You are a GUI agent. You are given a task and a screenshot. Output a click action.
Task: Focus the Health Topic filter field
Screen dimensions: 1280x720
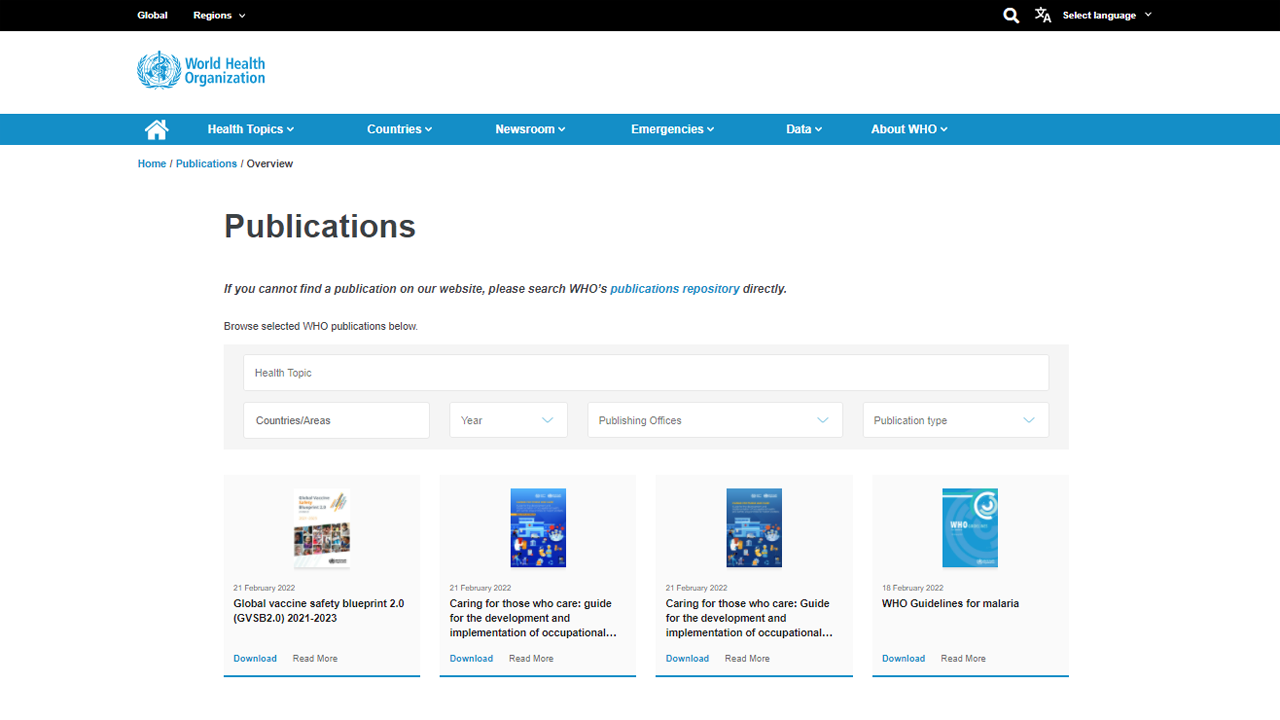(646, 372)
